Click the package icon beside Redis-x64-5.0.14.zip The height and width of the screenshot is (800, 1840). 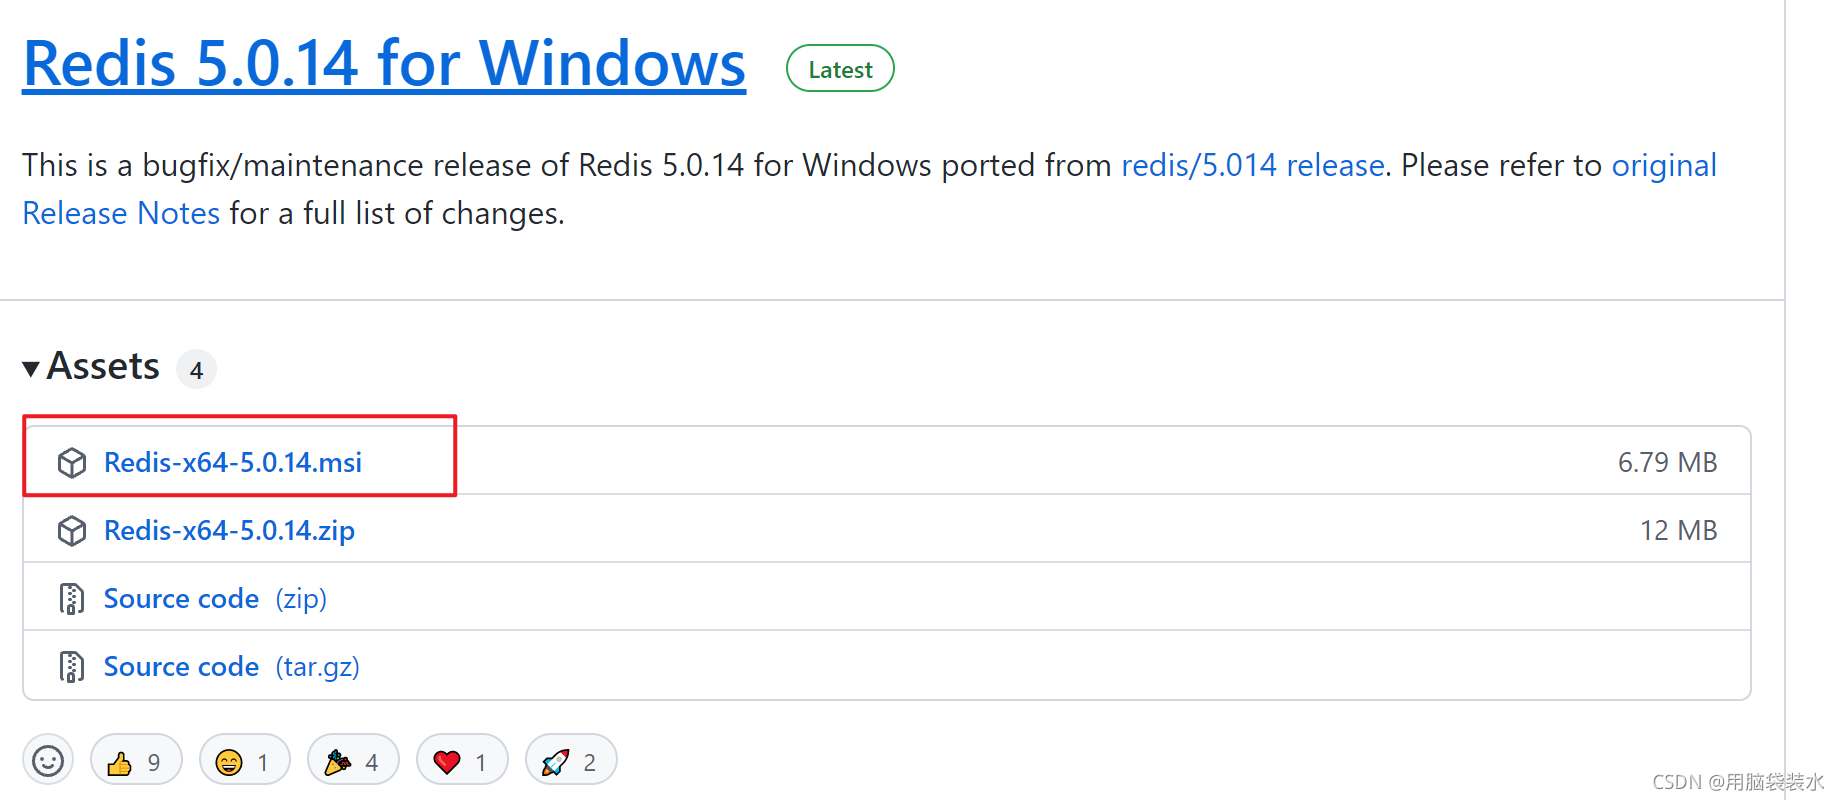(x=72, y=531)
